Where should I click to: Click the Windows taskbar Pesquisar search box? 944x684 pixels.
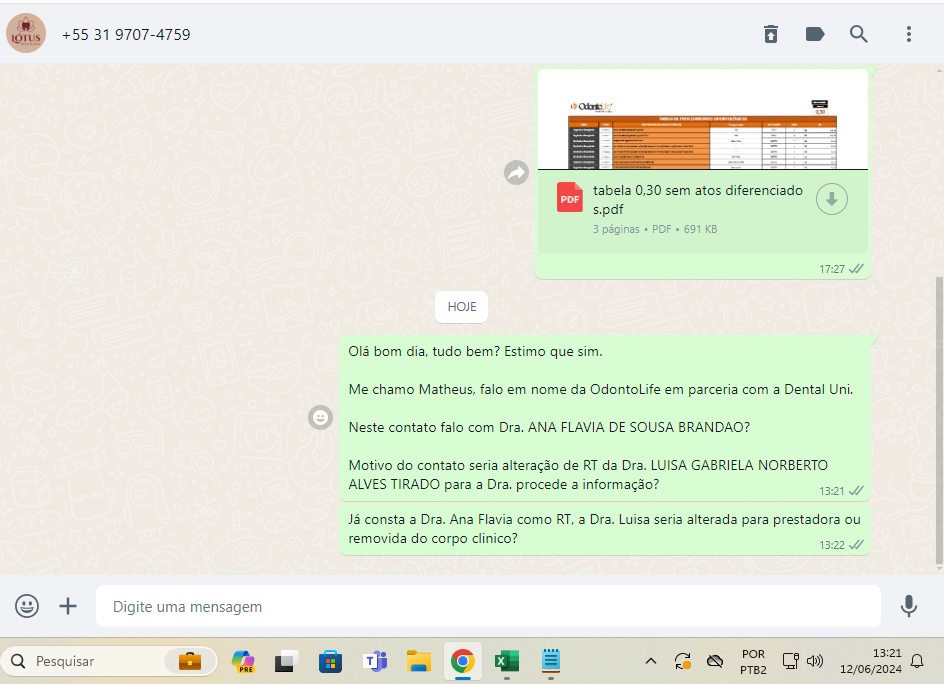click(108, 661)
